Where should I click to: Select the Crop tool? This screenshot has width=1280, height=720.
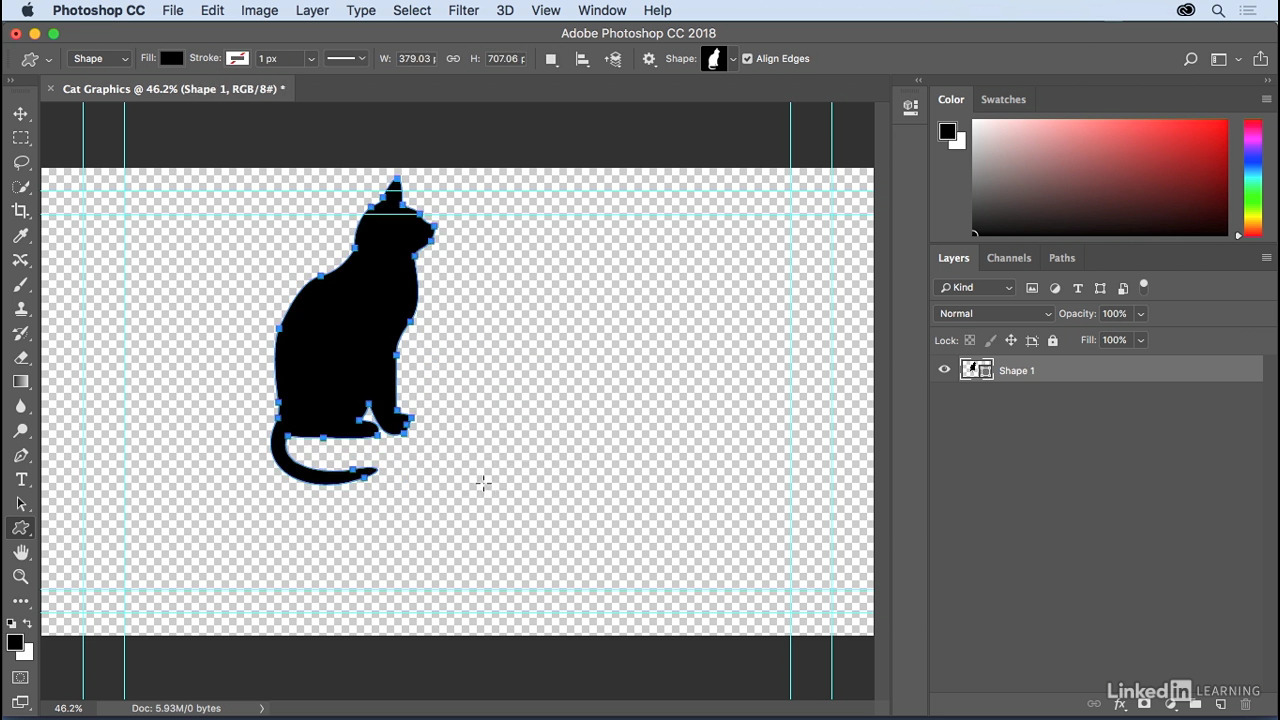coord(21,211)
